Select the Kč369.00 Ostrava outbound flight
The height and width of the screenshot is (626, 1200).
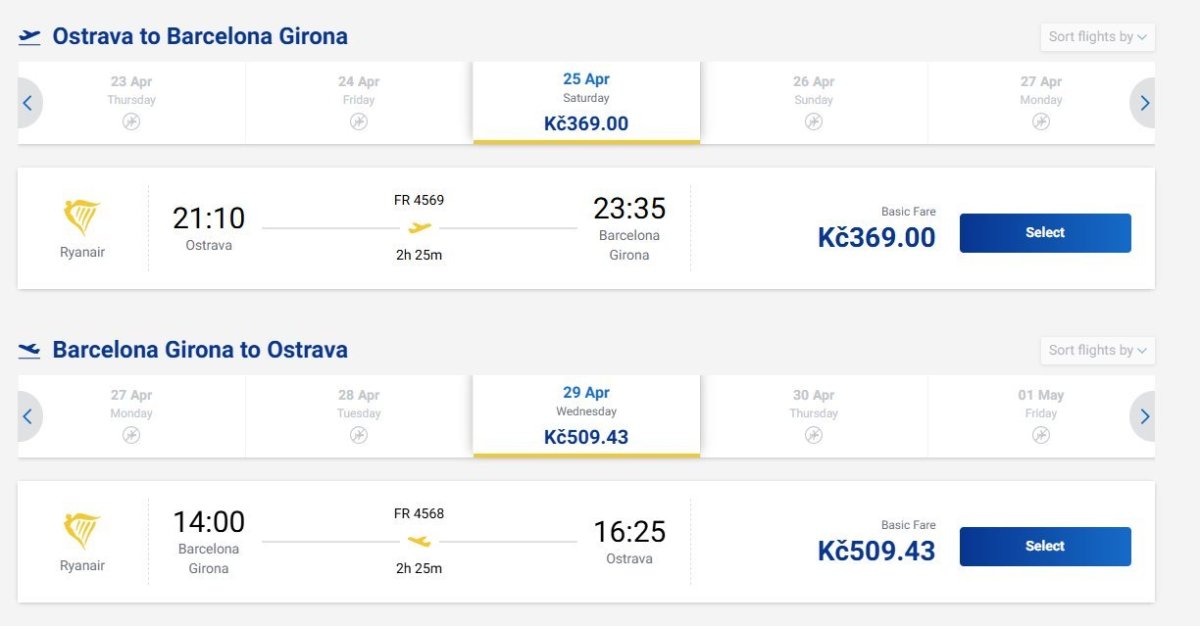click(1045, 233)
